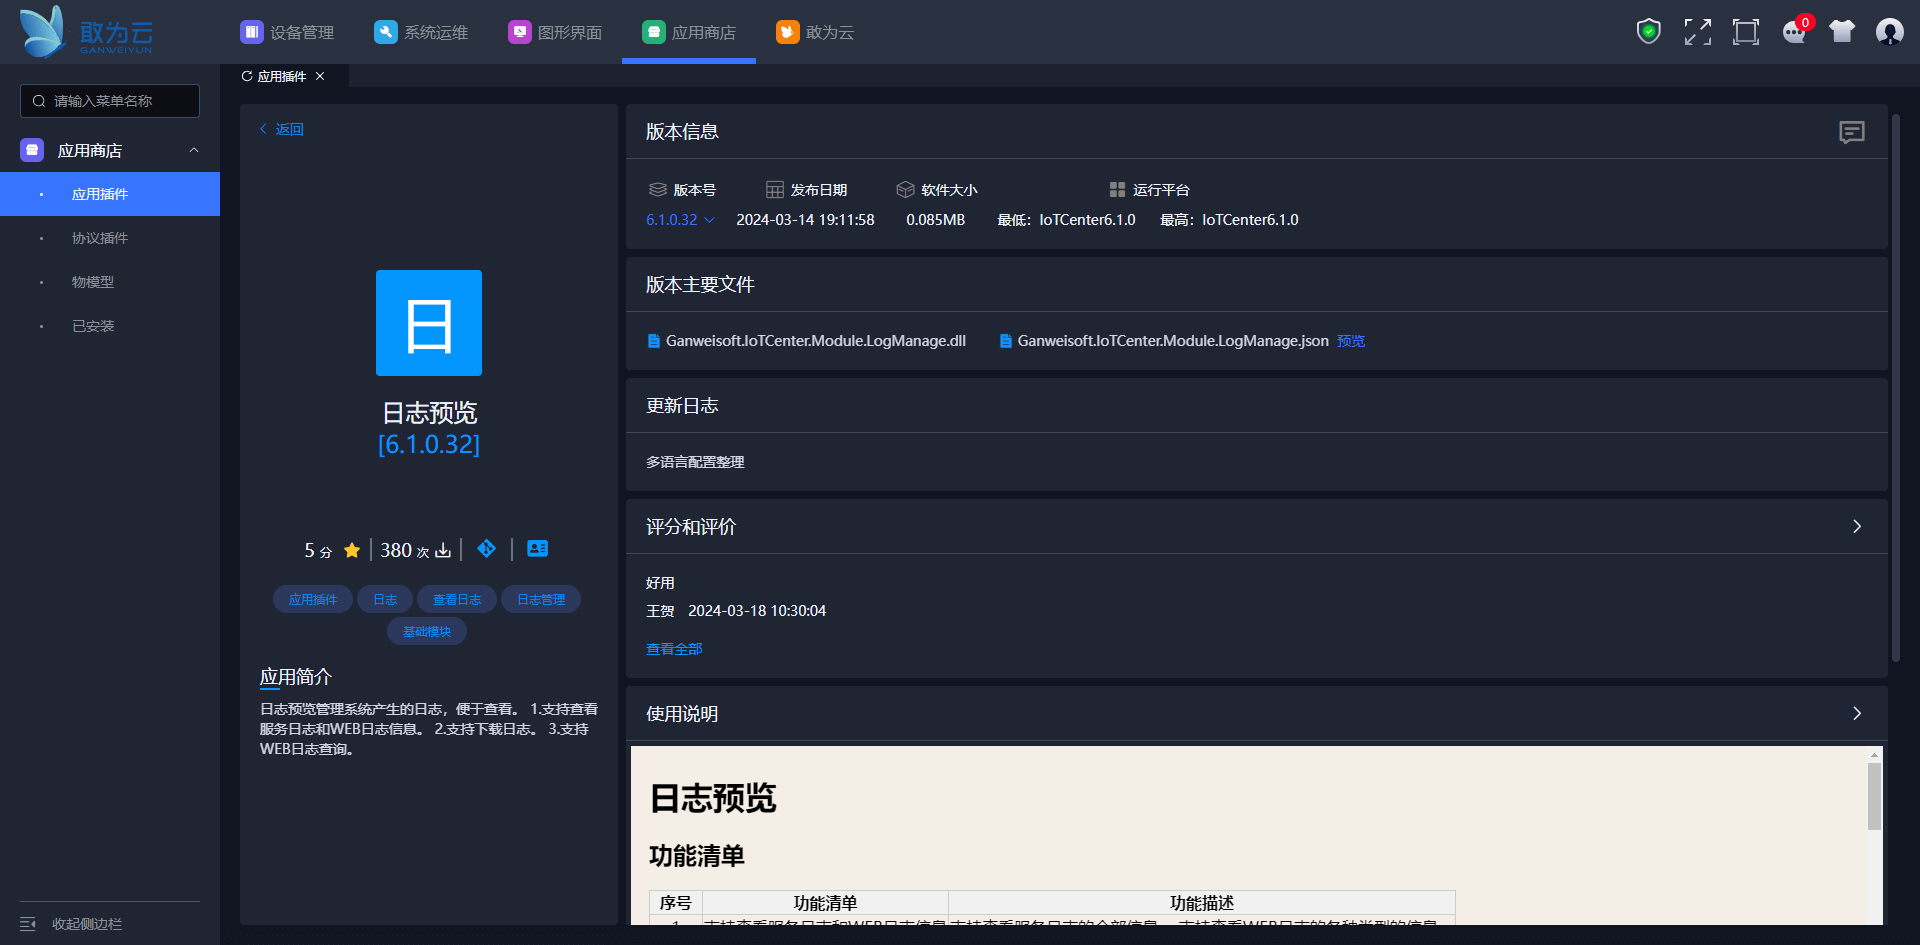Open version 6.1.0.32 dropdown
This screenshot has height=945, width=1920.
pos(680,220)
